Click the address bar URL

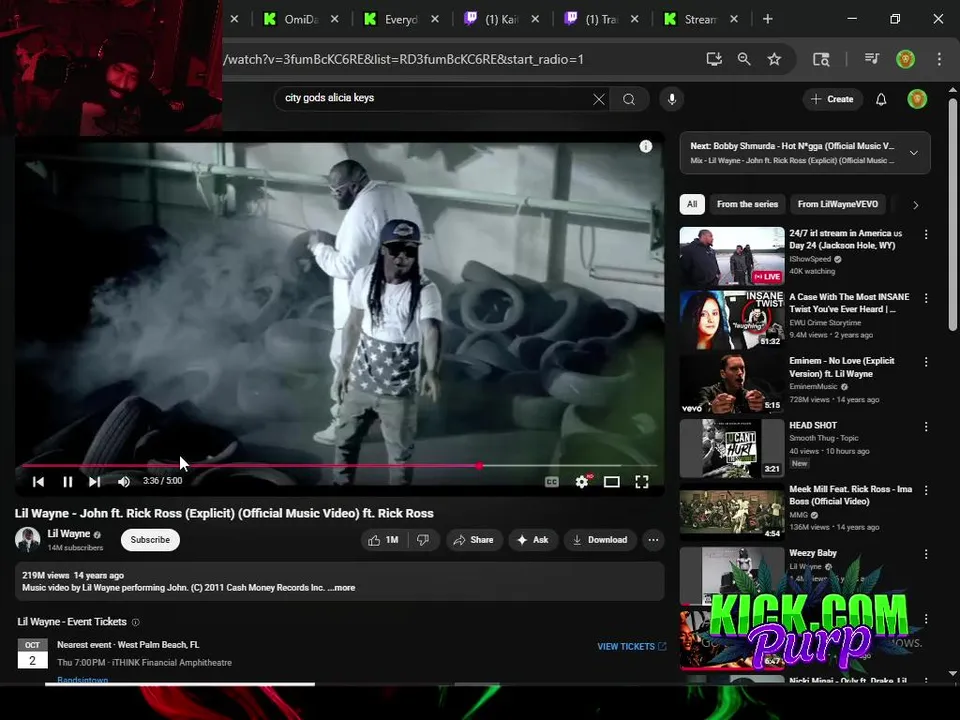click(404, 59)
